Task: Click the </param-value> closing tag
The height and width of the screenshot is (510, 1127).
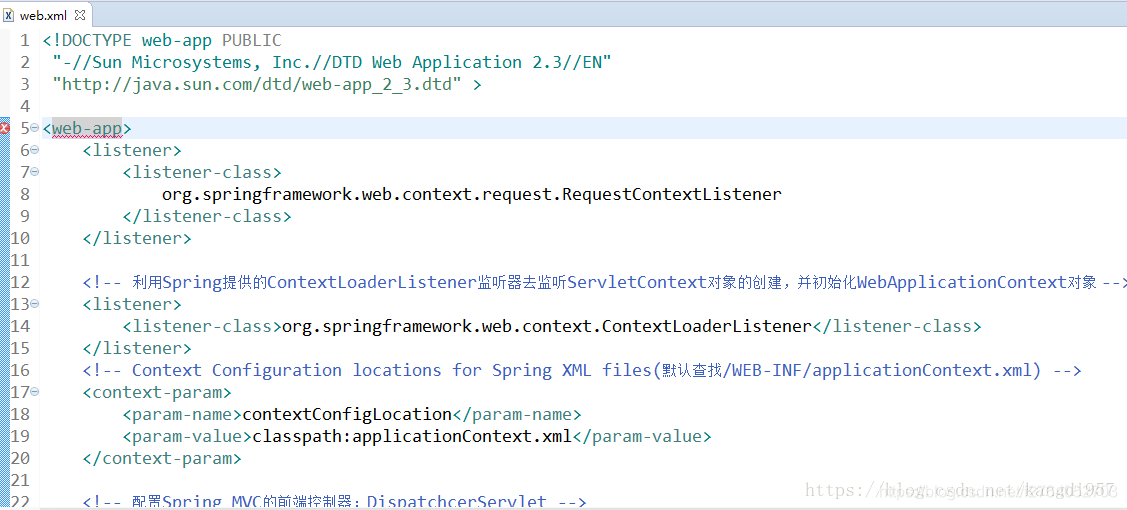Action: click(x=641, y=437)
